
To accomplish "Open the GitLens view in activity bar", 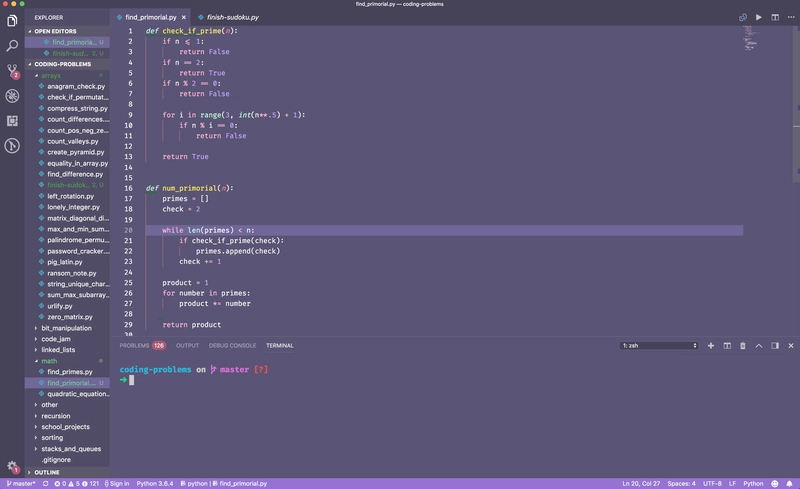I will coord(12,146).
